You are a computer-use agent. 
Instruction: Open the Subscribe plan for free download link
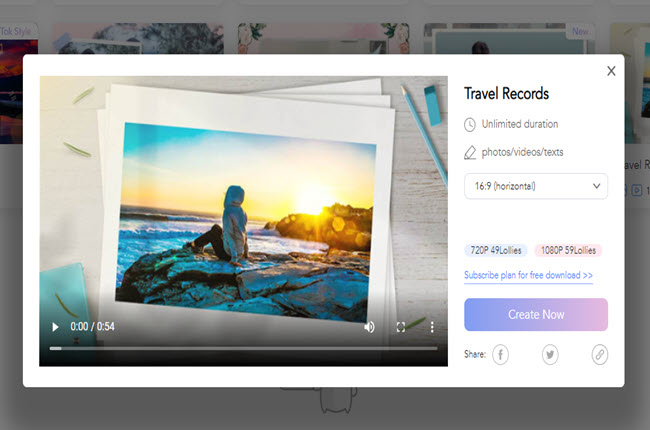point(528,275)
